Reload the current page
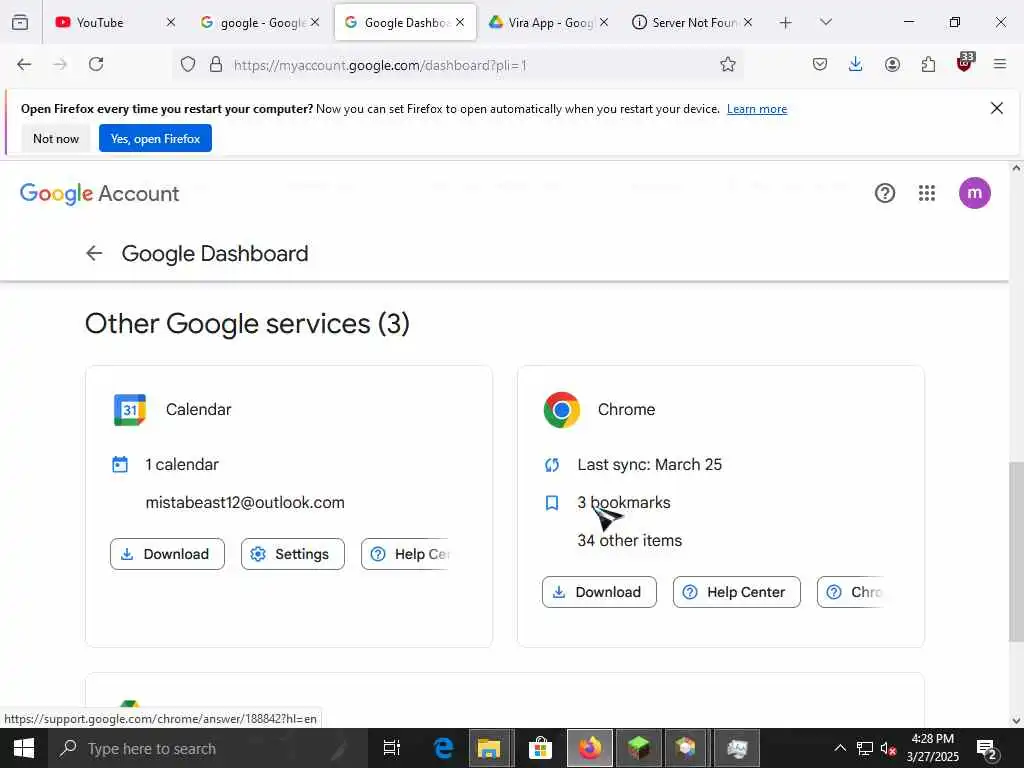The height and width of the screenshot is (768, 1024). pyautogui.click(x=96, y=64)
